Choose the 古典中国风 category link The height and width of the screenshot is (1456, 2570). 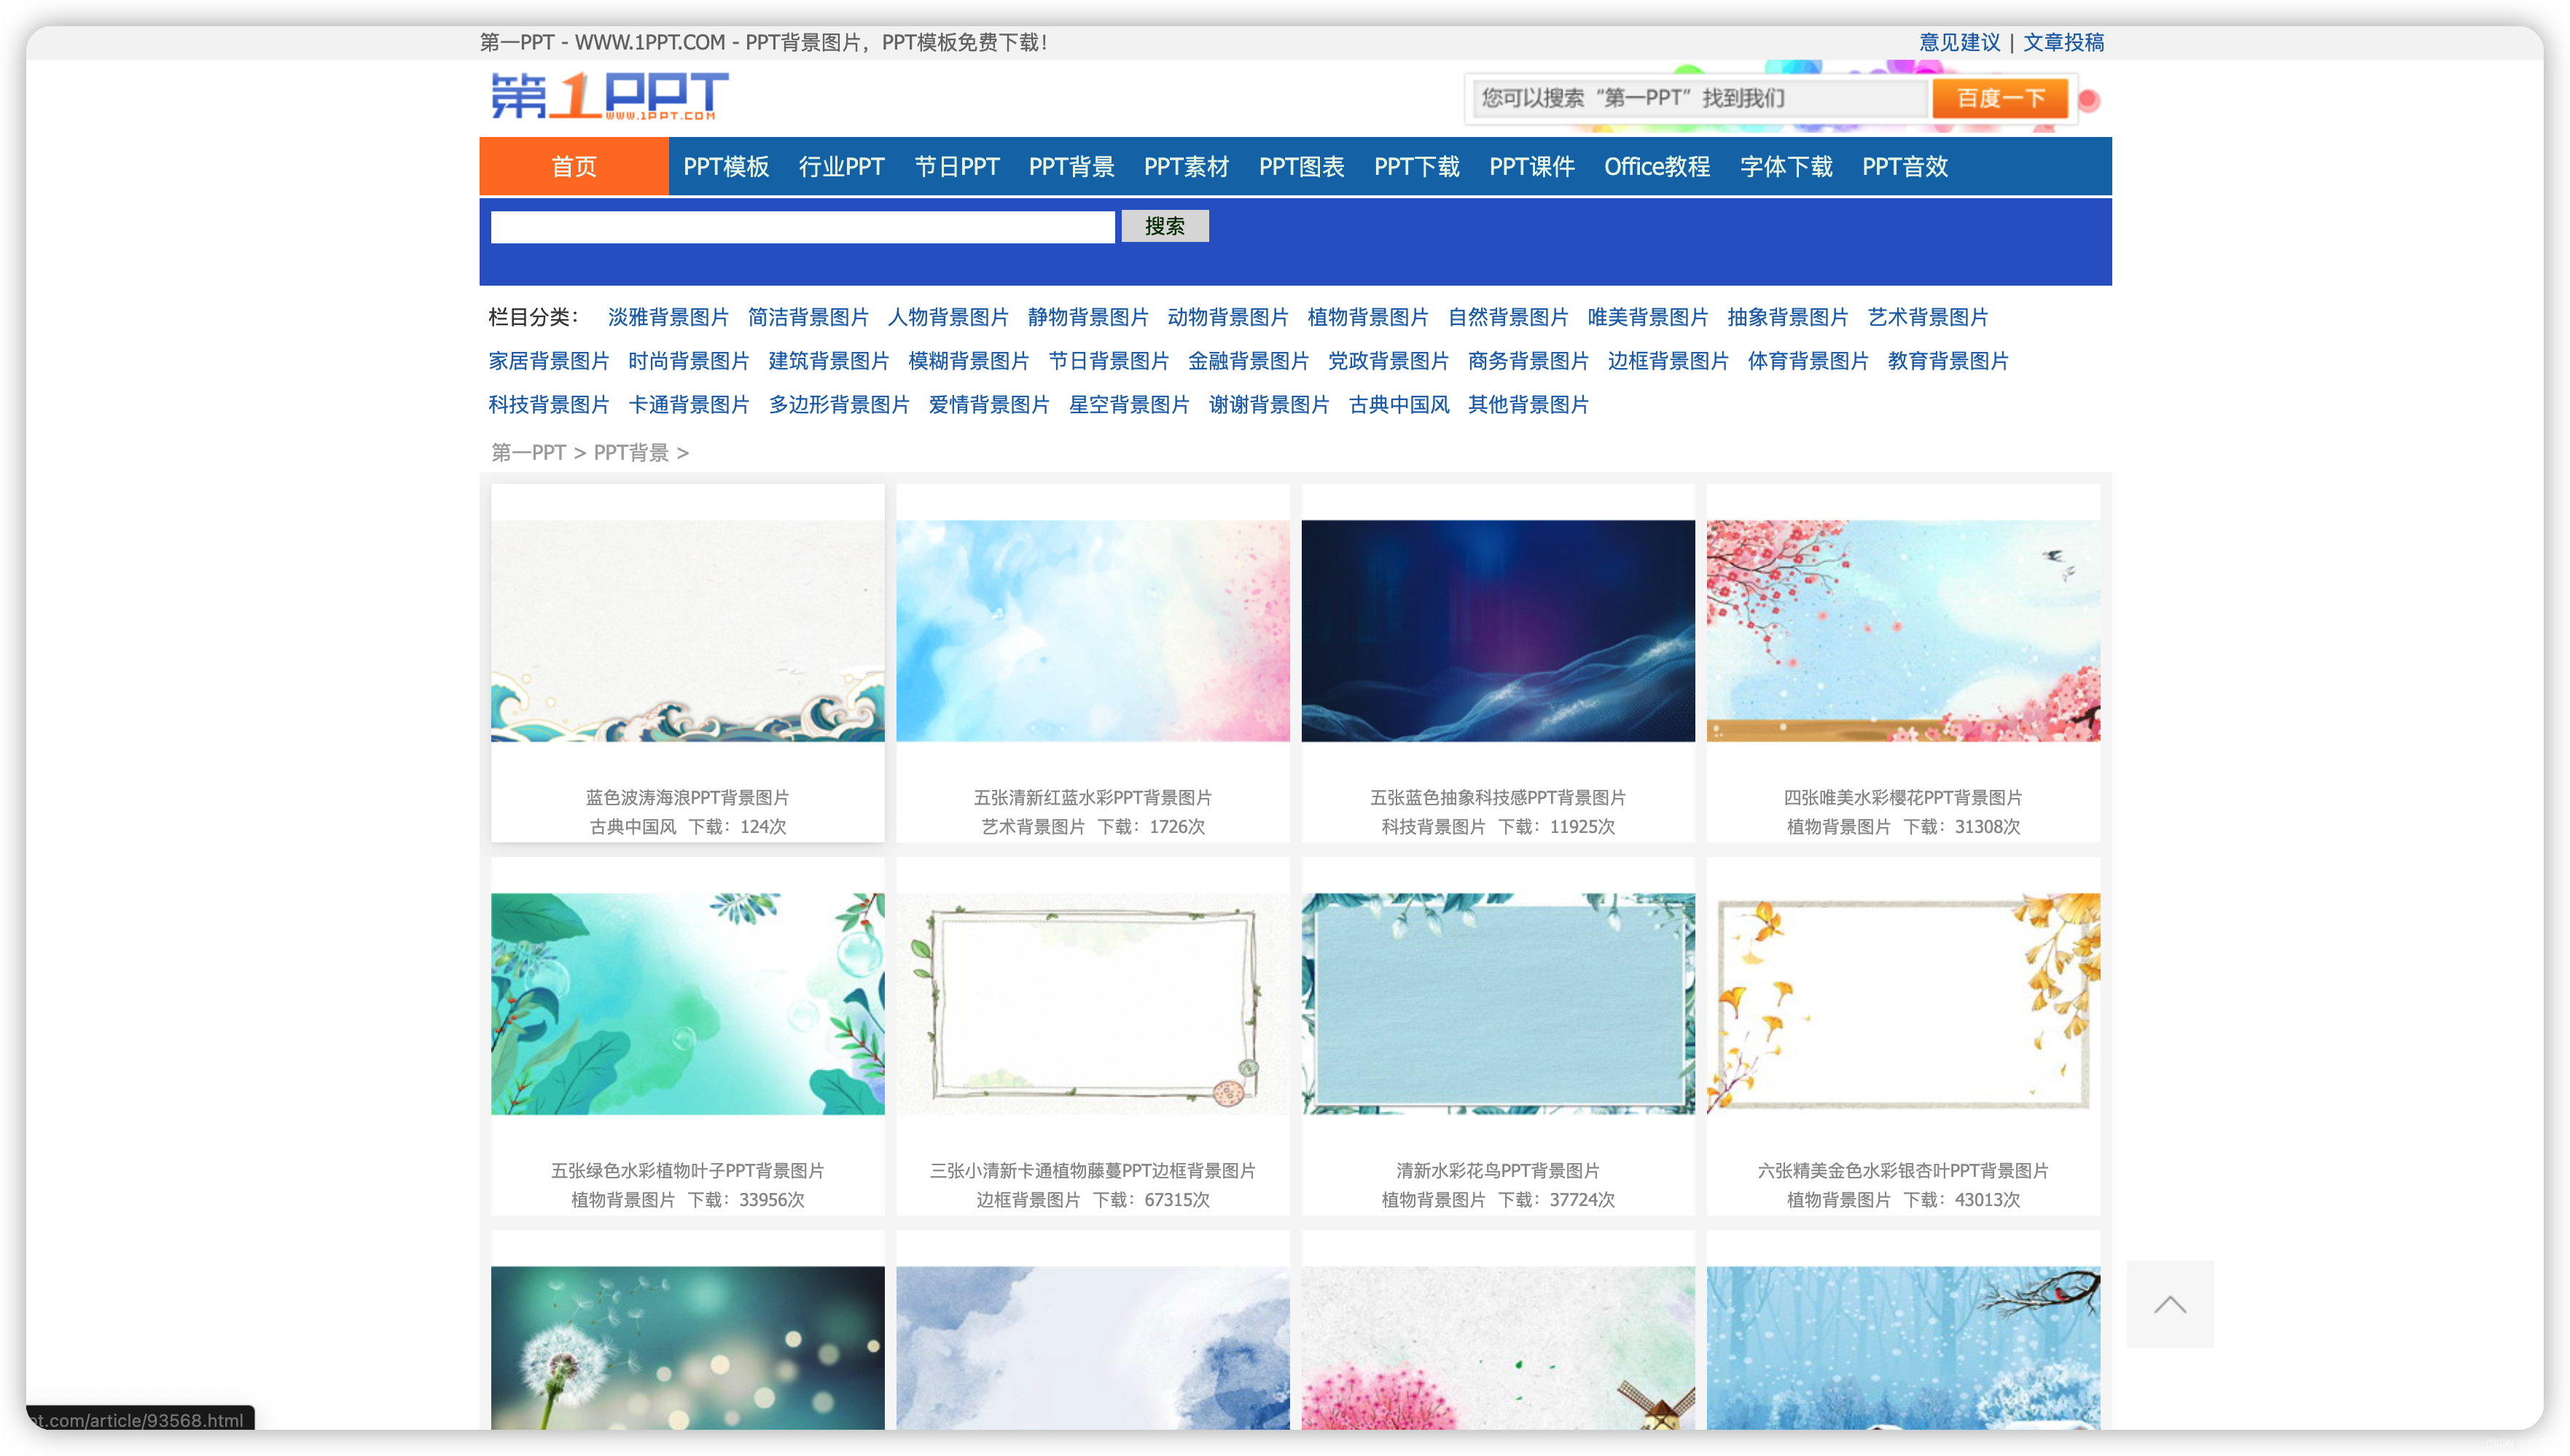coord(1398,405)
